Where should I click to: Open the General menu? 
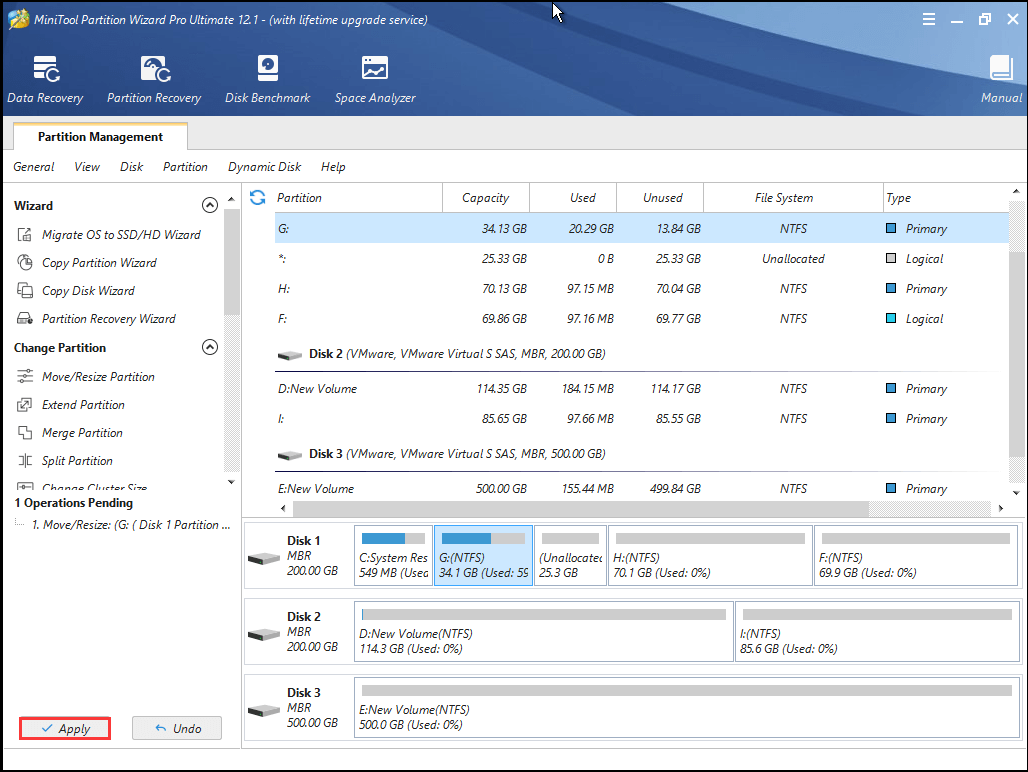pos(34,166)
